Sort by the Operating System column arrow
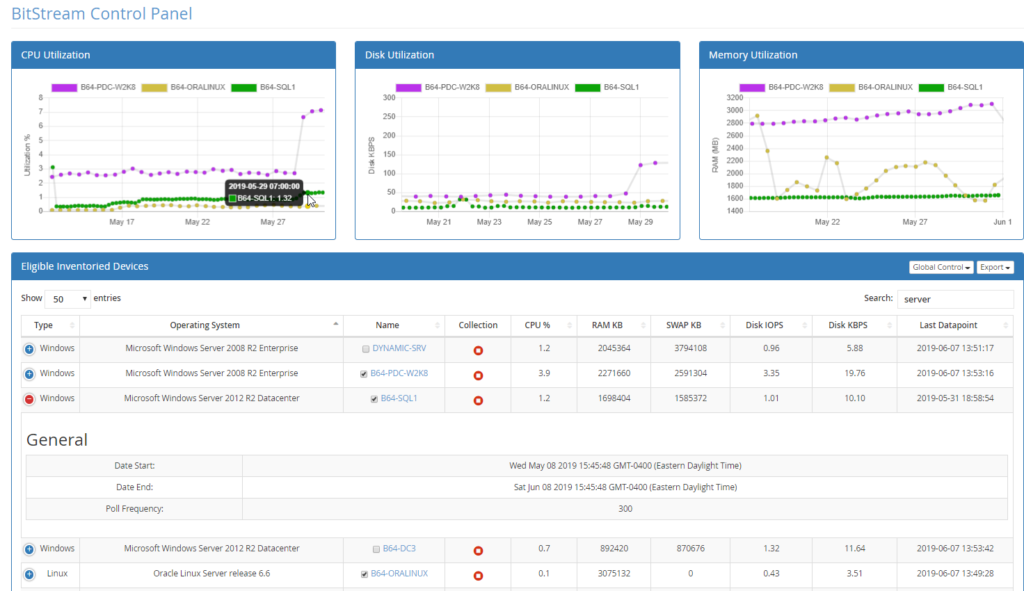1024x591 pixels. point(335,325)
